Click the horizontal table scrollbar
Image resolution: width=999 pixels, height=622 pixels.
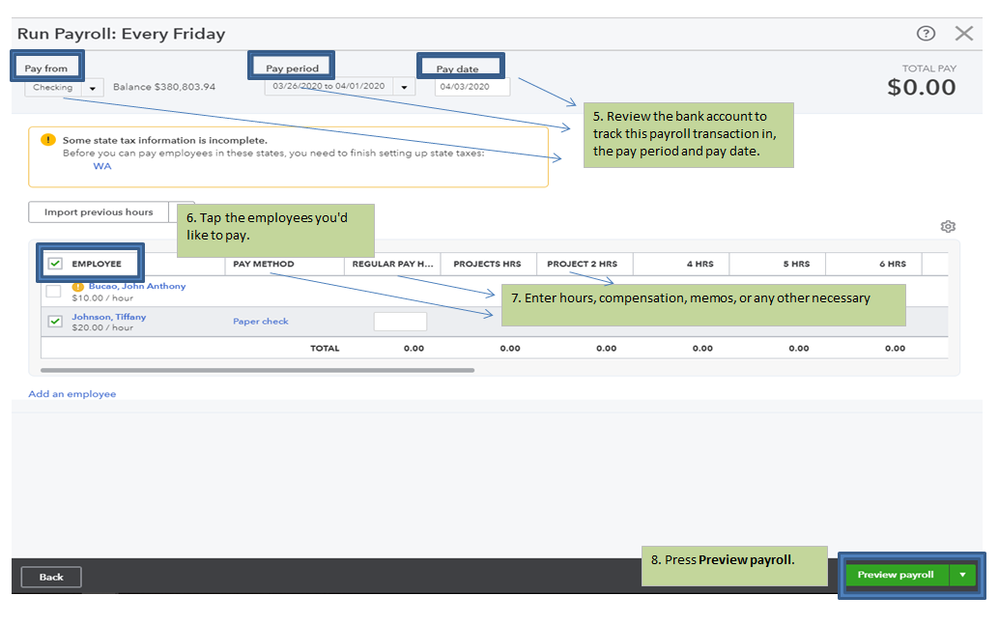257,370
